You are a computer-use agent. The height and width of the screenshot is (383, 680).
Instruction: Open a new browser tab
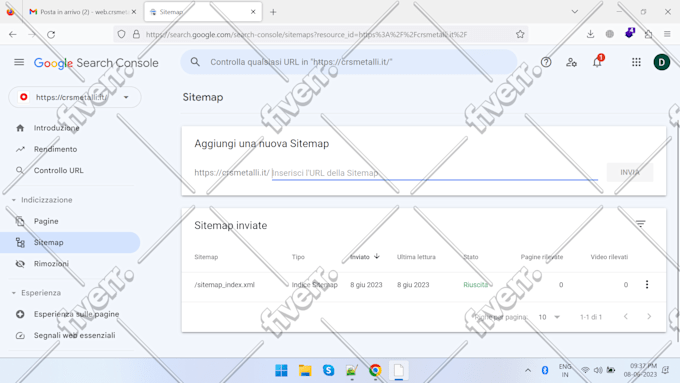click(x=273, y=12)
